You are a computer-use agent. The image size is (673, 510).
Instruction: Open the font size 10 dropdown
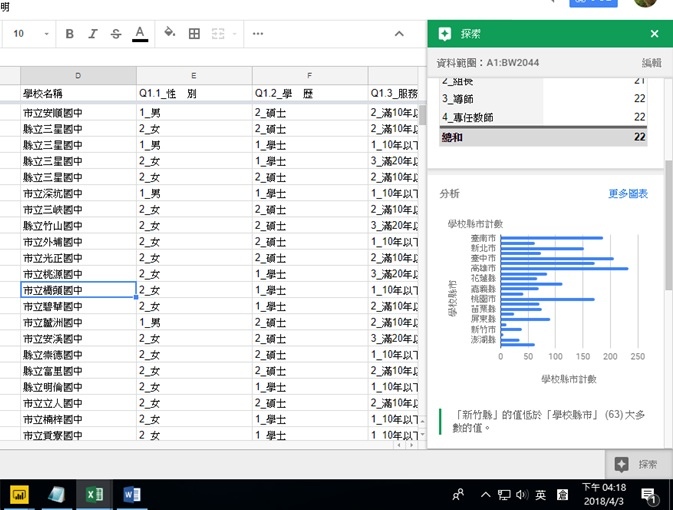click(x=31, y=33)
